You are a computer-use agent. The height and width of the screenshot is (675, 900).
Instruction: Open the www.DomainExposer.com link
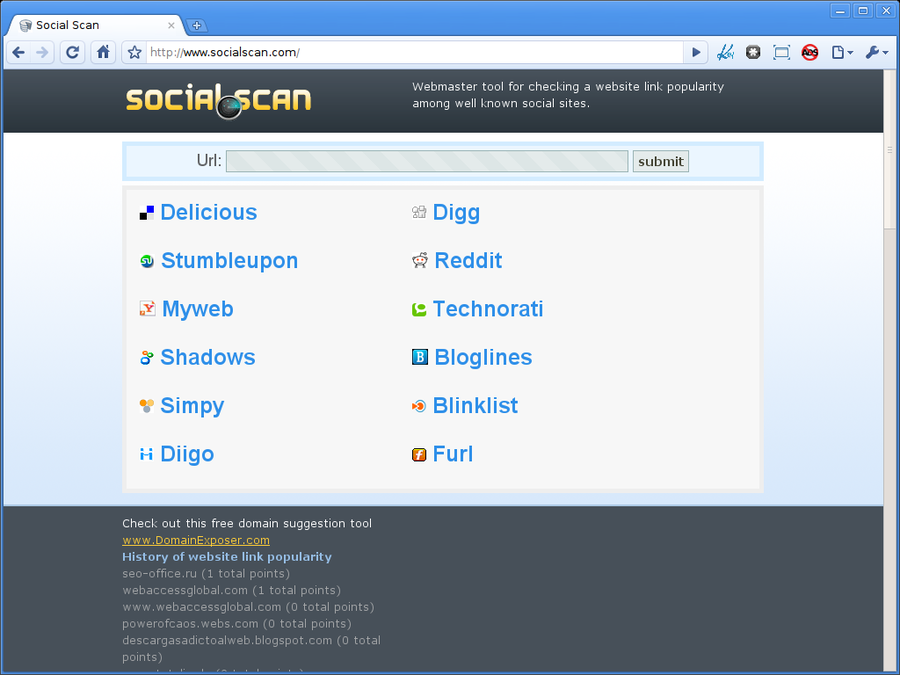tap(196, 540)
